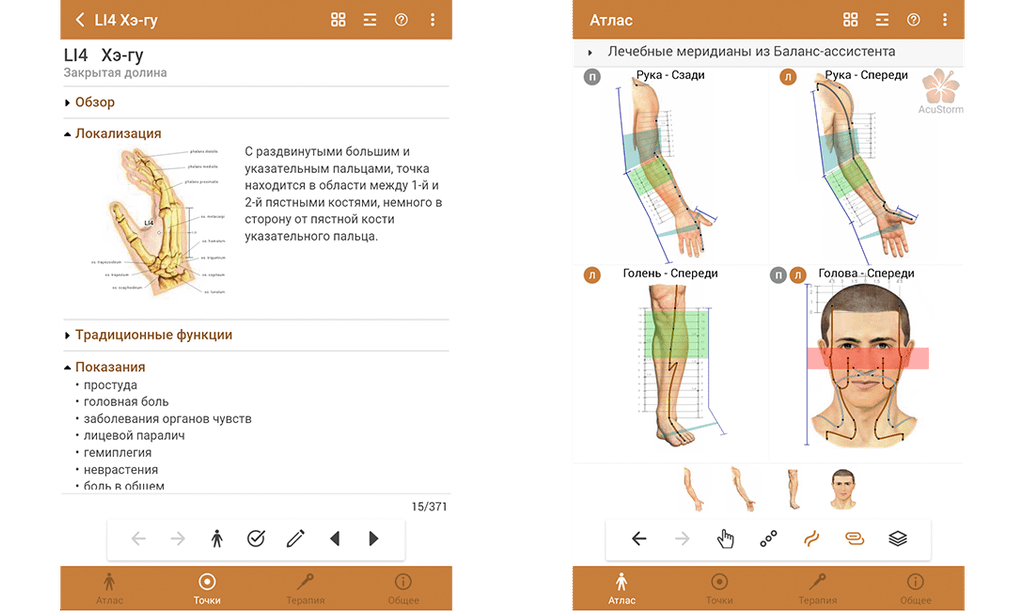Toggle Л badge on Голень - Спереди
The height and width of the screenshot is (611, 1024).
(592, 275)
